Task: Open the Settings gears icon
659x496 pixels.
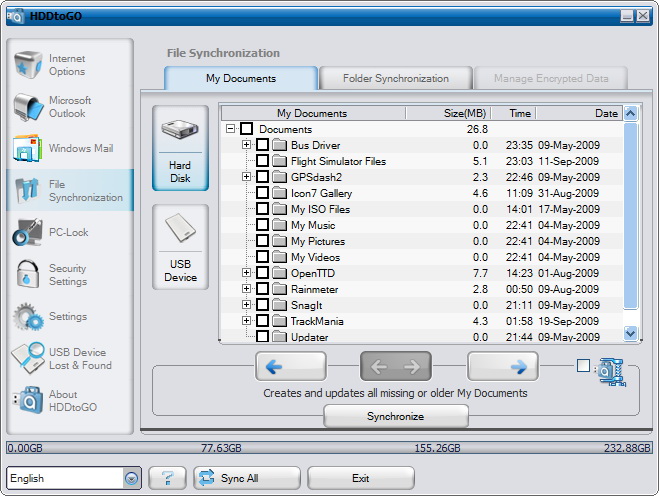Action: pos(28,316)
